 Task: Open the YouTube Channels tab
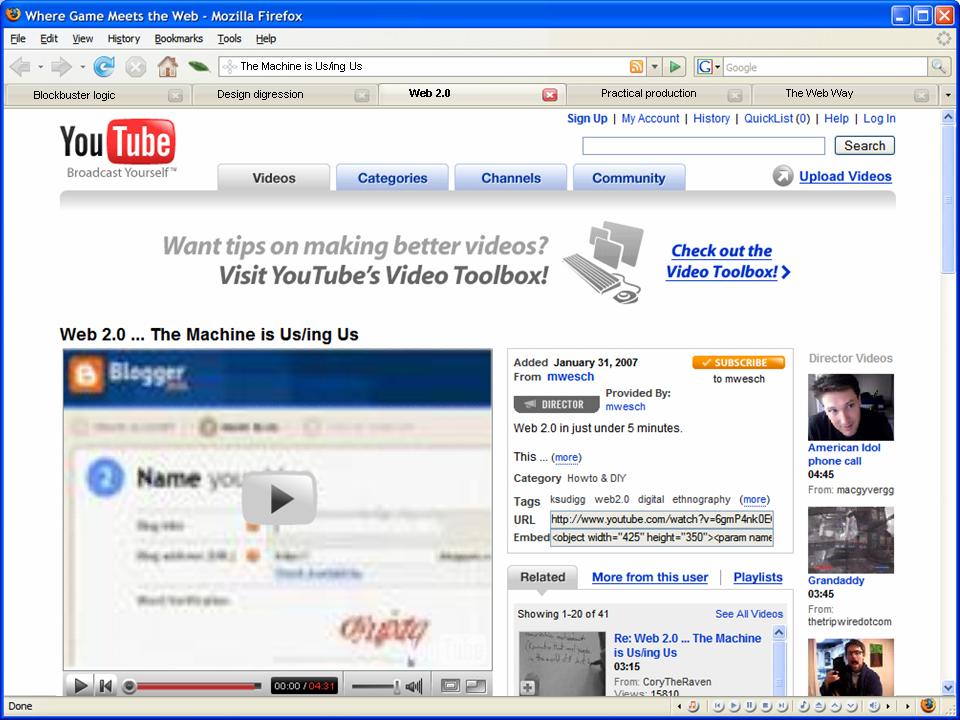(511, 178)
